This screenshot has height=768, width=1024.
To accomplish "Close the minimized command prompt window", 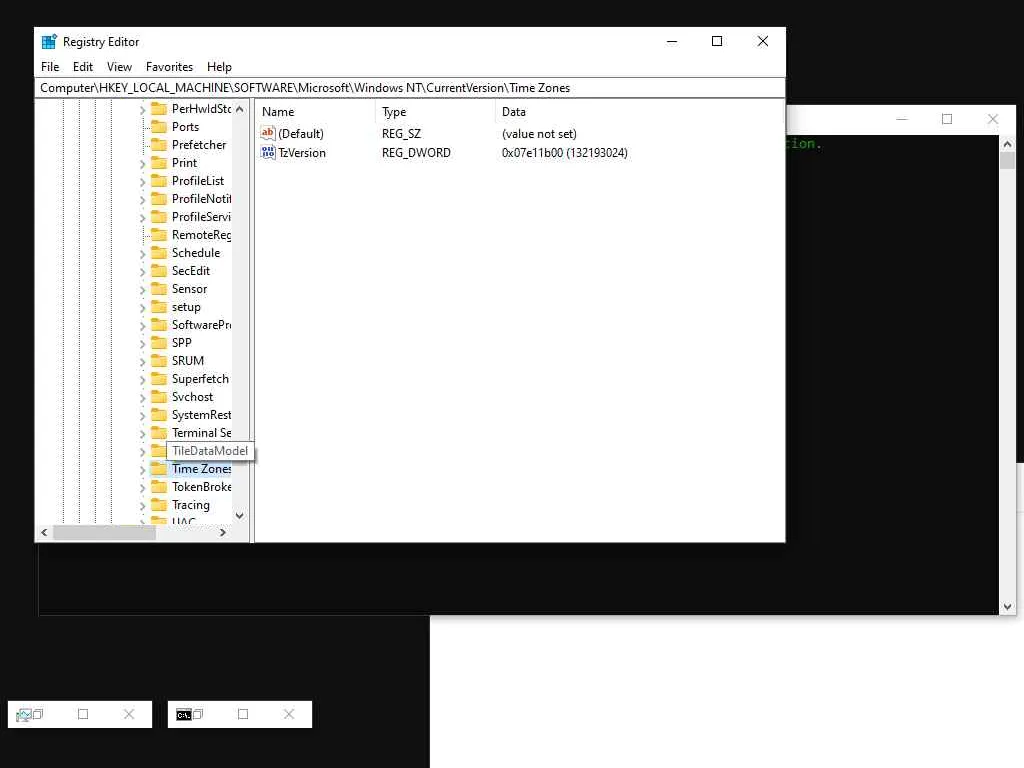I will pyautogui.click(x=289, y=714).
